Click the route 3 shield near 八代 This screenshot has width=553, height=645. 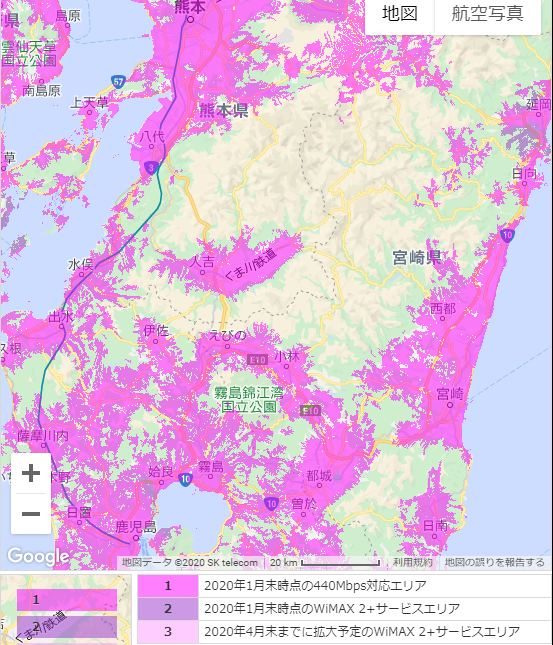click(x=151, y=167)
